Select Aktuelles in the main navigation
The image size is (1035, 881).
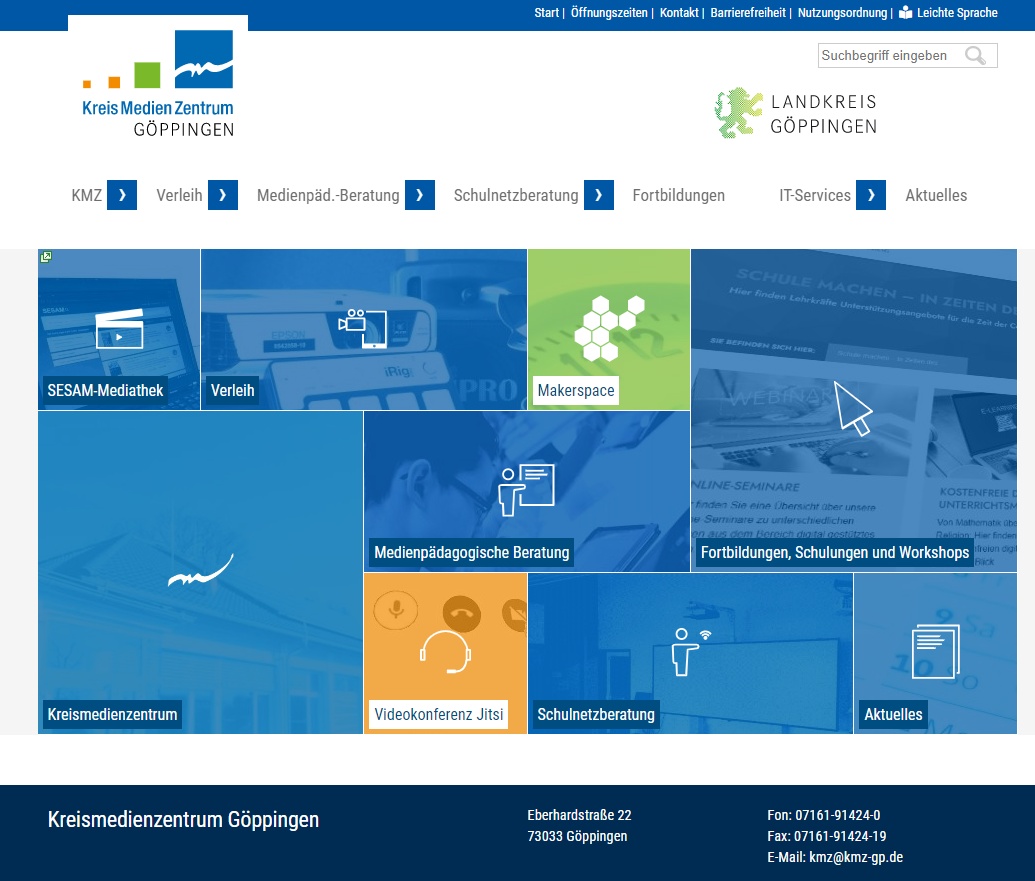(936, 196)
